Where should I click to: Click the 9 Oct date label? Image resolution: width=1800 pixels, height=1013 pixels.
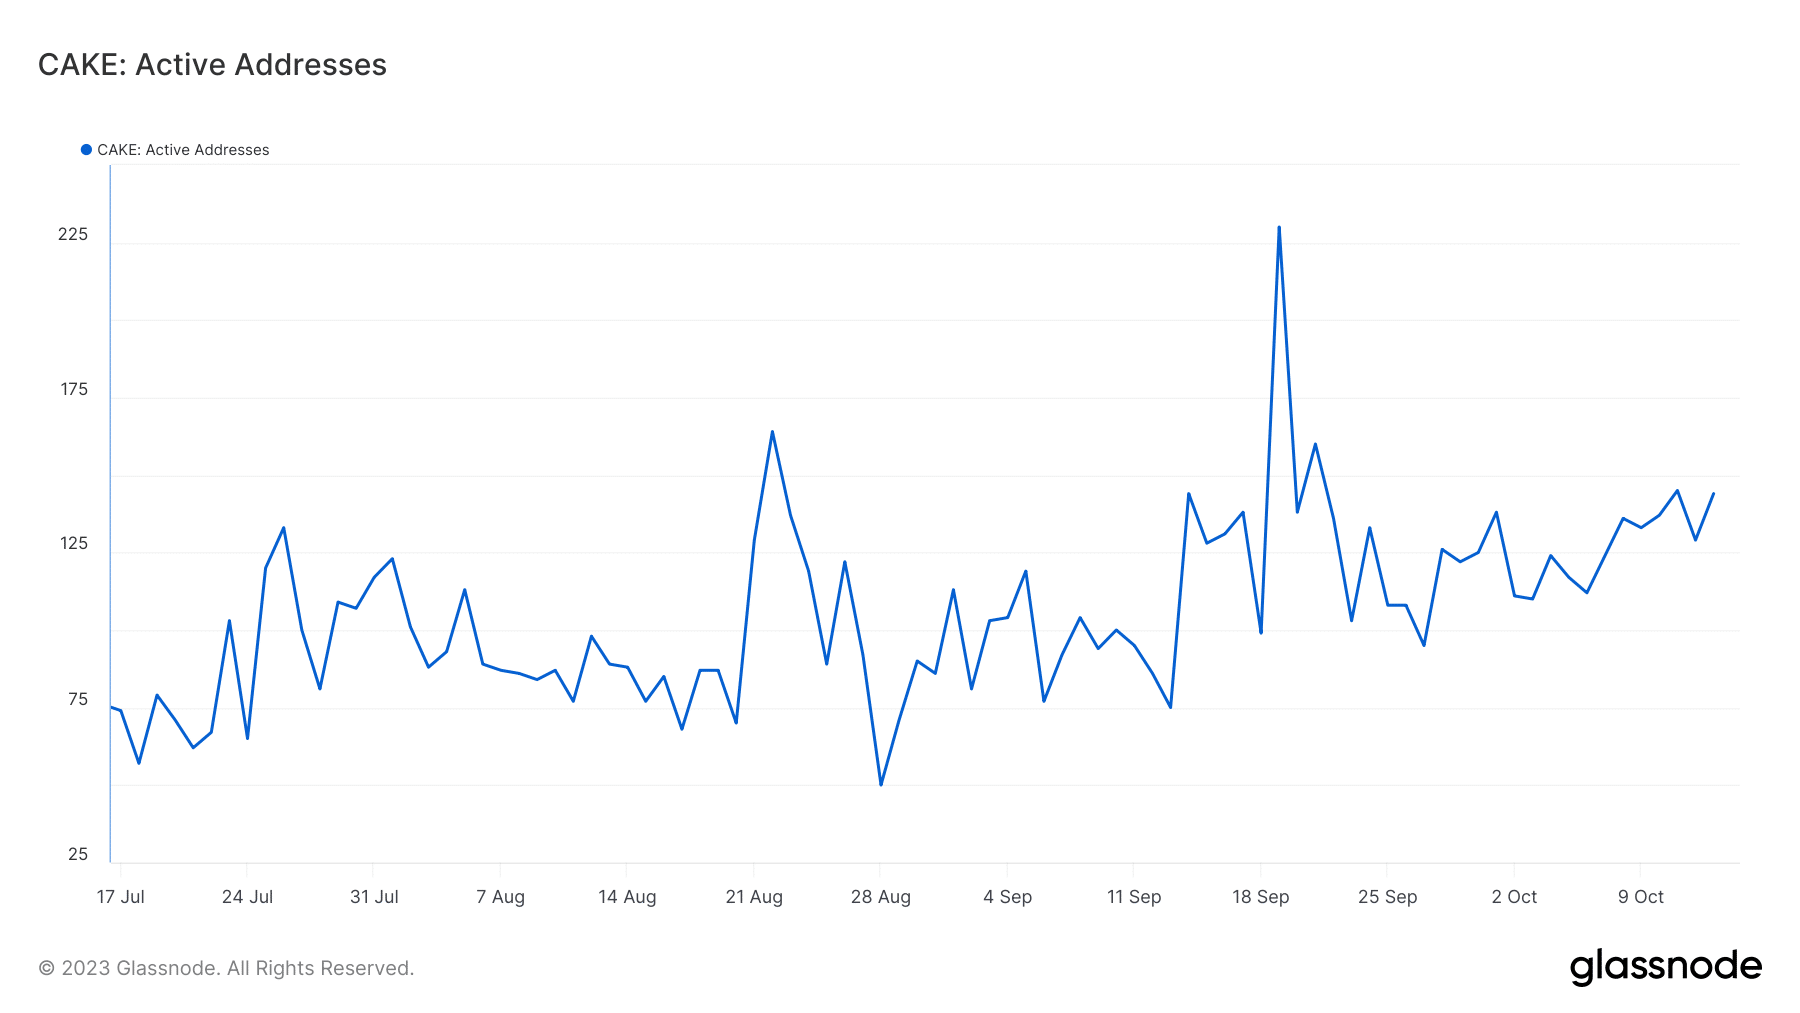point(1640,897)
